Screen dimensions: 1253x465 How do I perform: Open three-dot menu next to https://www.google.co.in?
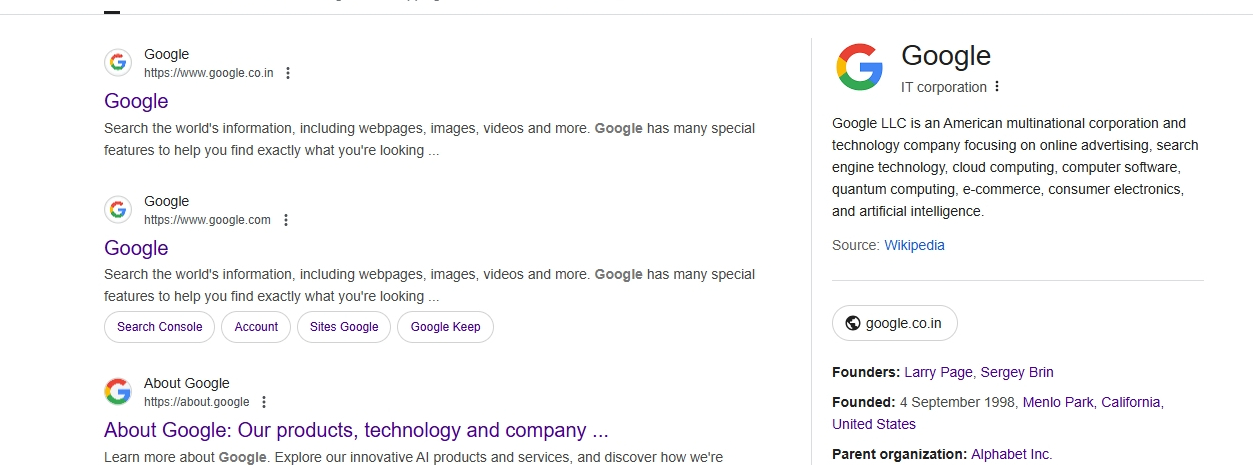click(288, 73)
